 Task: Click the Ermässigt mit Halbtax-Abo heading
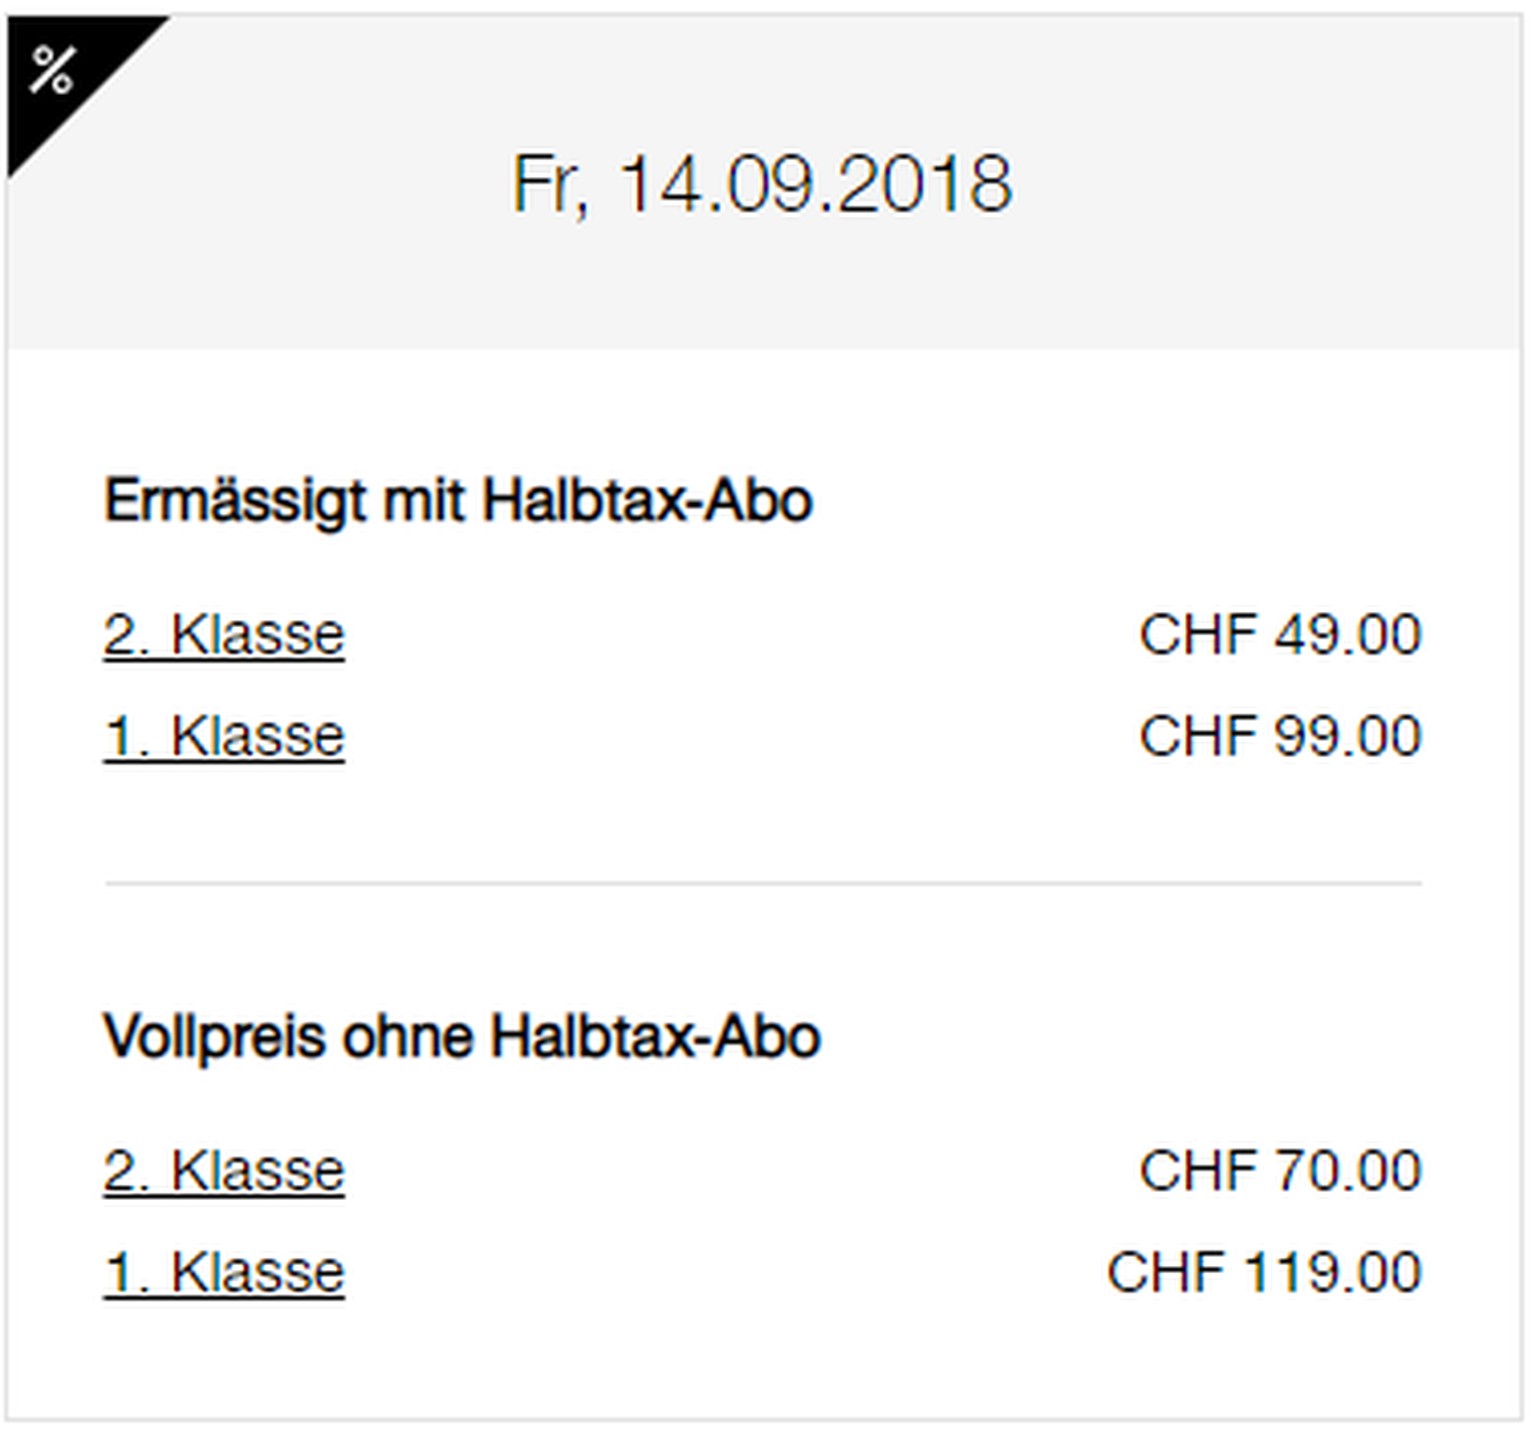click(458, 501)
